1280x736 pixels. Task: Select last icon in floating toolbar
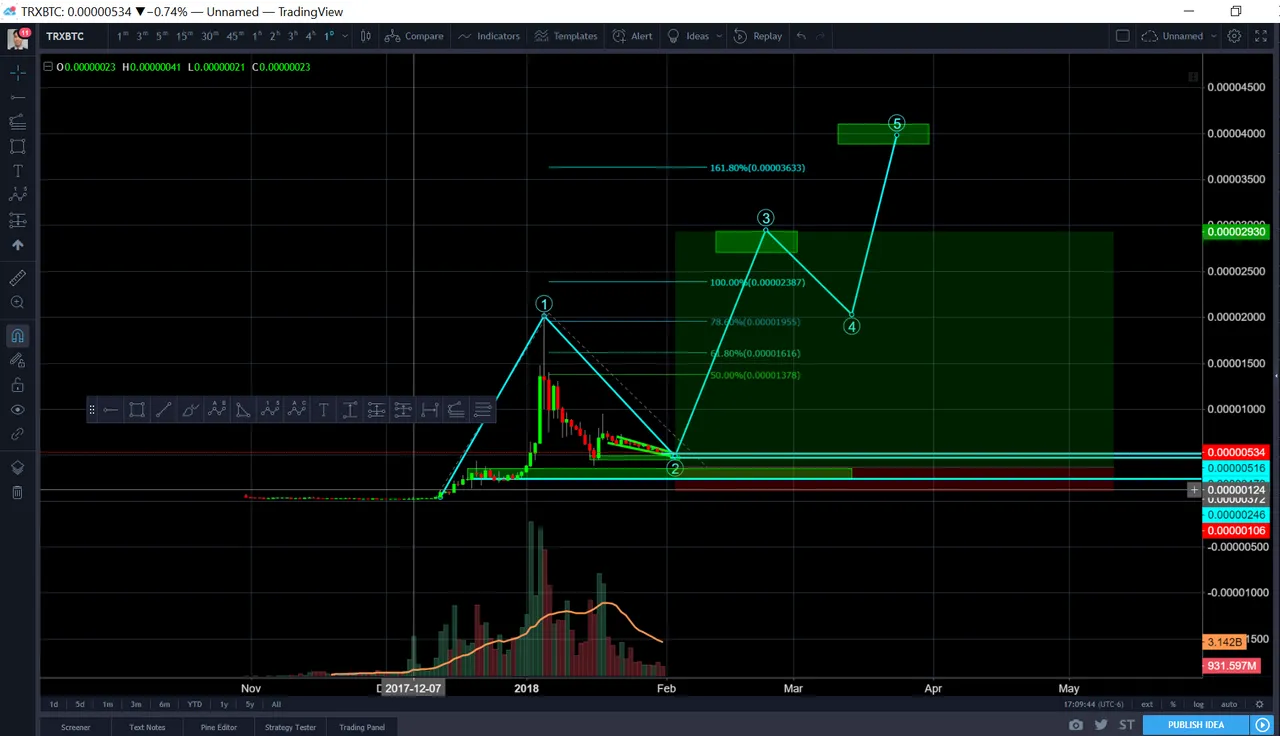[x=482, y=409]
